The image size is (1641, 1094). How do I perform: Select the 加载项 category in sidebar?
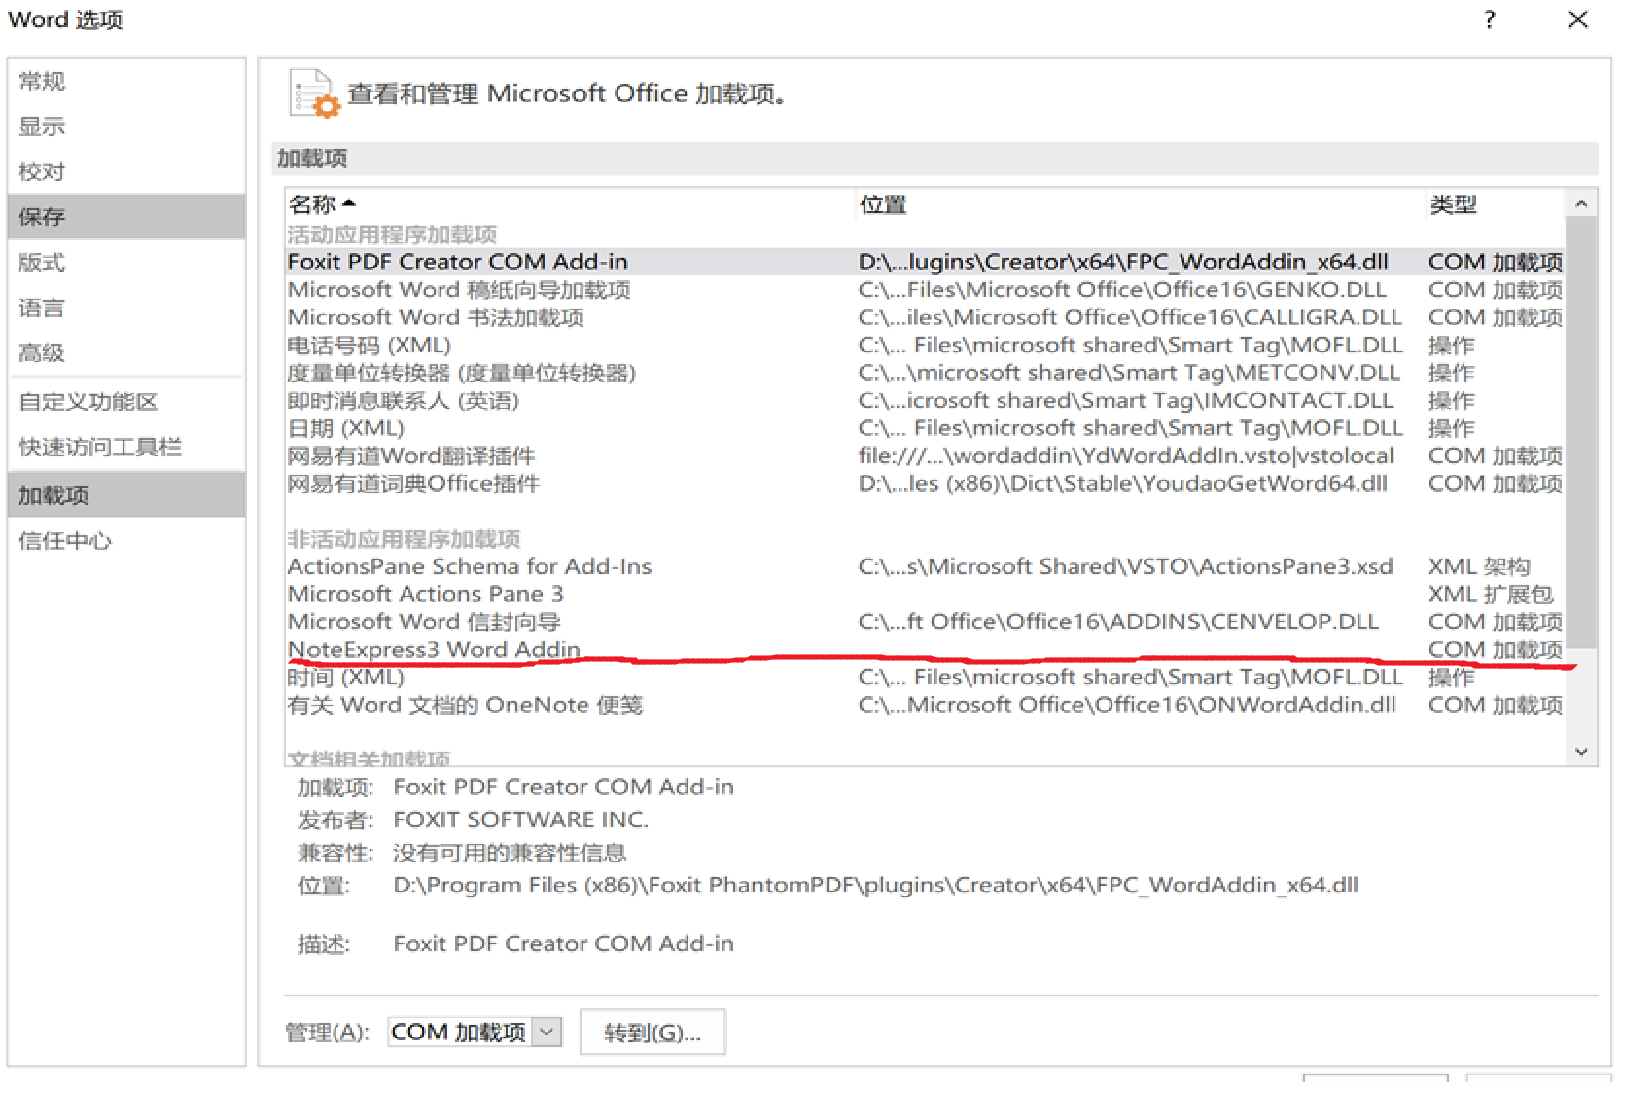126,495
